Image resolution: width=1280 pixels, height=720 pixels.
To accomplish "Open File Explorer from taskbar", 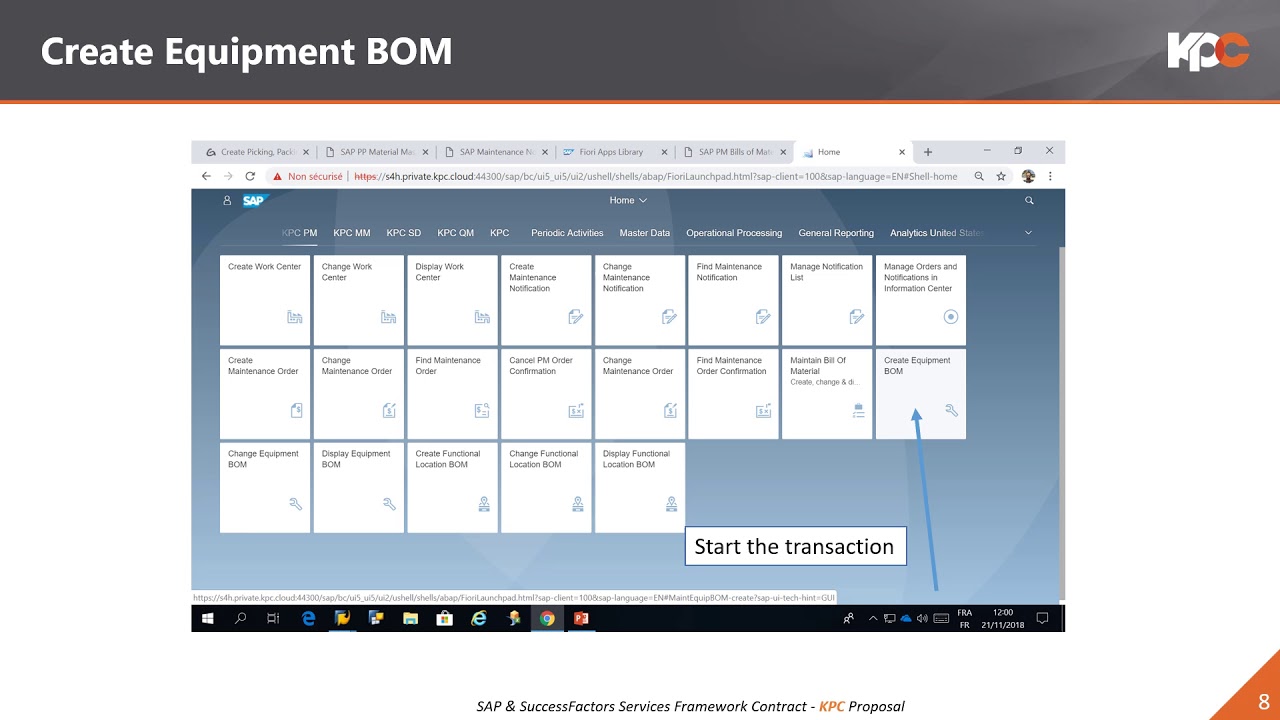I will pyautogui.click(x=411, y=619).
